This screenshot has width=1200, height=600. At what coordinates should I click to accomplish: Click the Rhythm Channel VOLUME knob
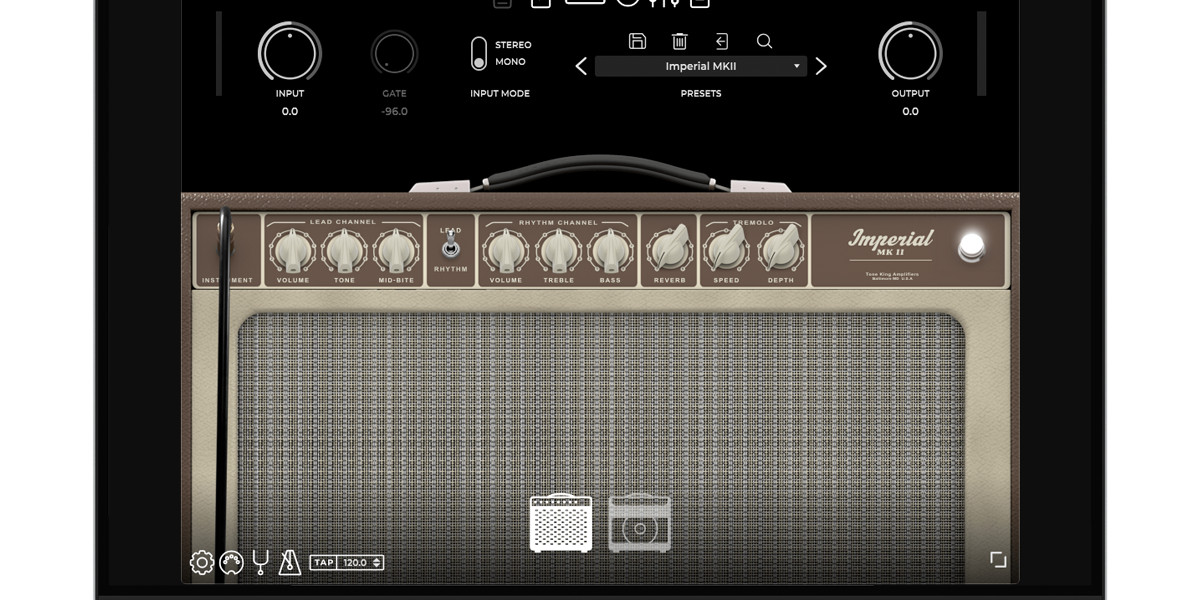(x=506, y=250)
